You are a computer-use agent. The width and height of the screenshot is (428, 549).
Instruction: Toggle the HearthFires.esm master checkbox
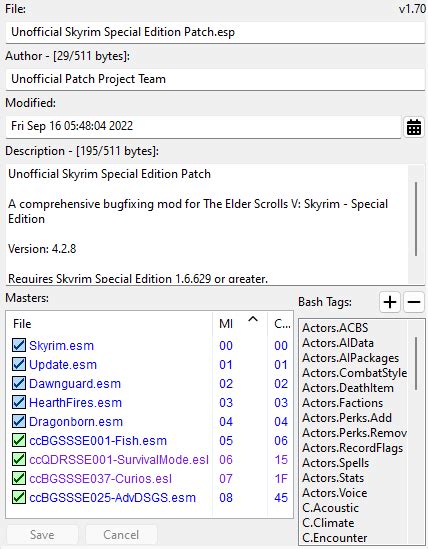click(19, 402)
